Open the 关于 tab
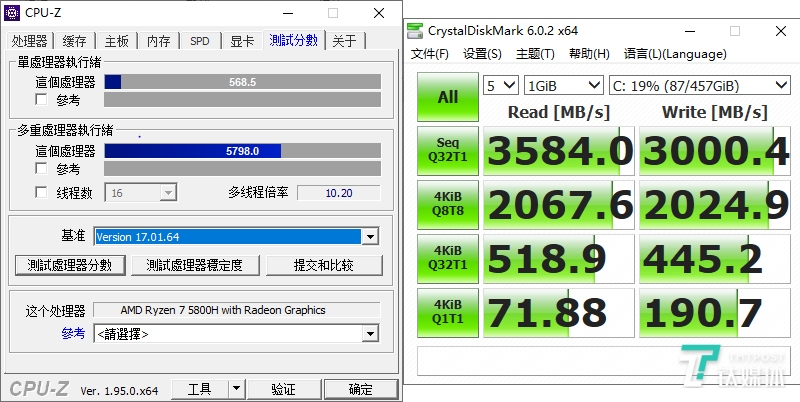Screen dimensions: 800x402 click(x=345, y=41)
